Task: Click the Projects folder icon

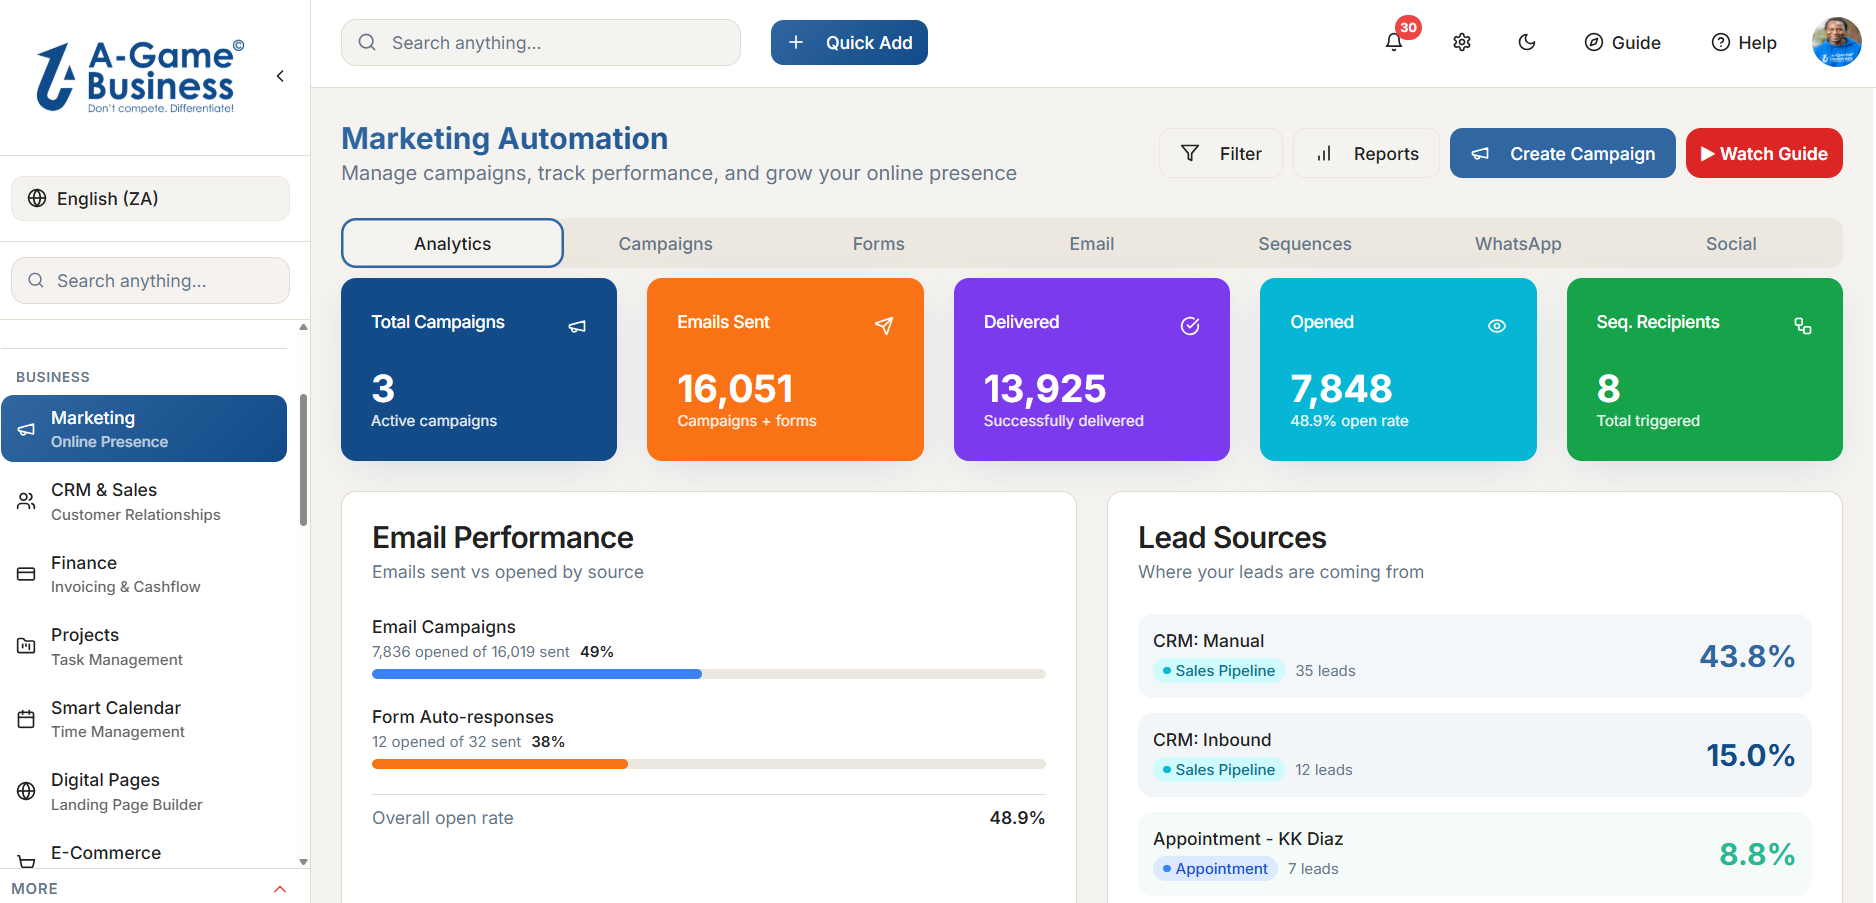Action: [x=26, y=647]
